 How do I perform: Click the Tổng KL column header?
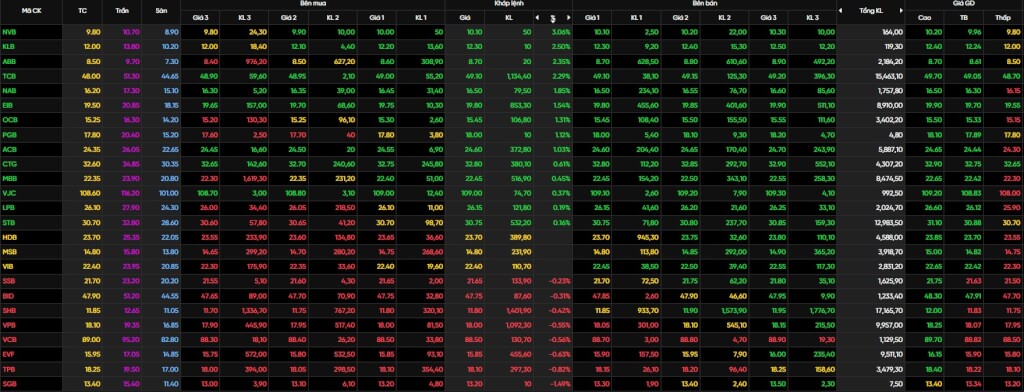coord(871,11)
